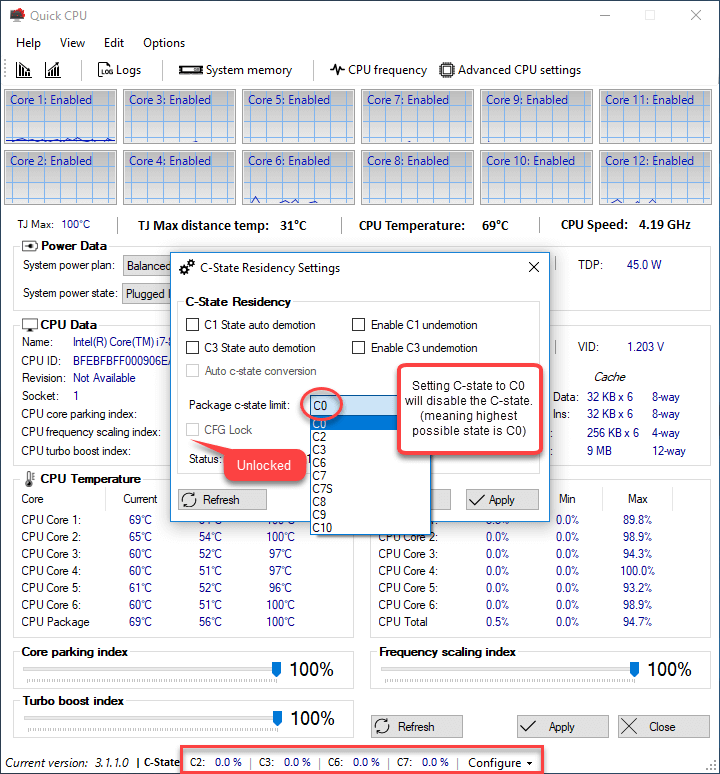
Task: Select C10 in the c-state list
Action: pyautogui.click(x=370, y=528)
